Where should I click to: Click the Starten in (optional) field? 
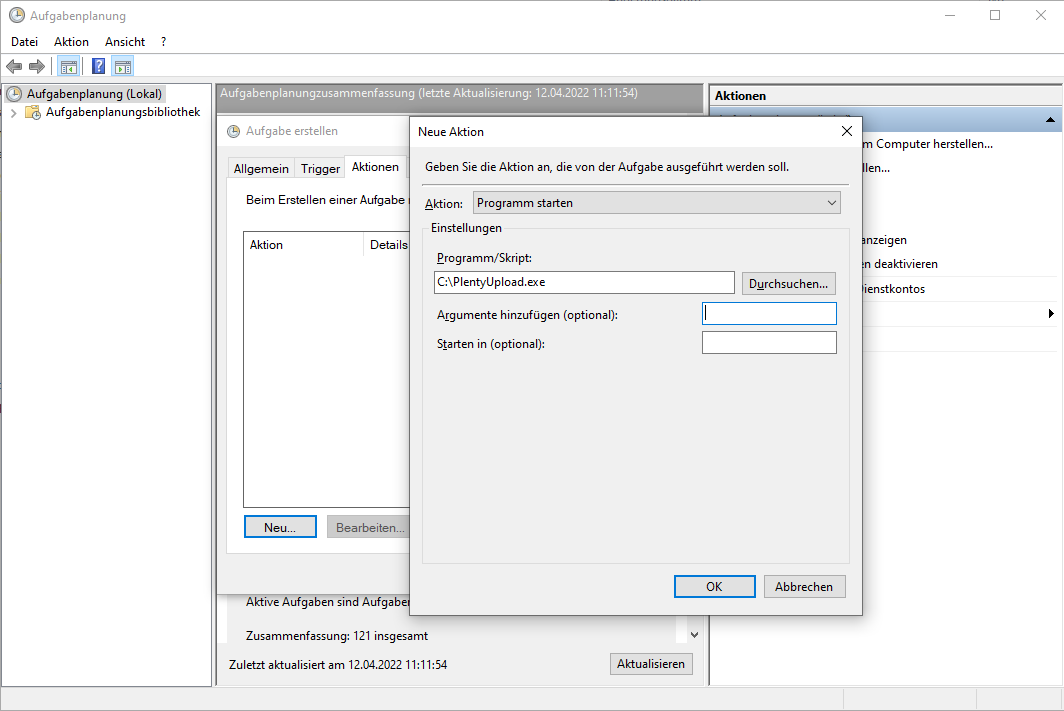[x=768, y=343]
